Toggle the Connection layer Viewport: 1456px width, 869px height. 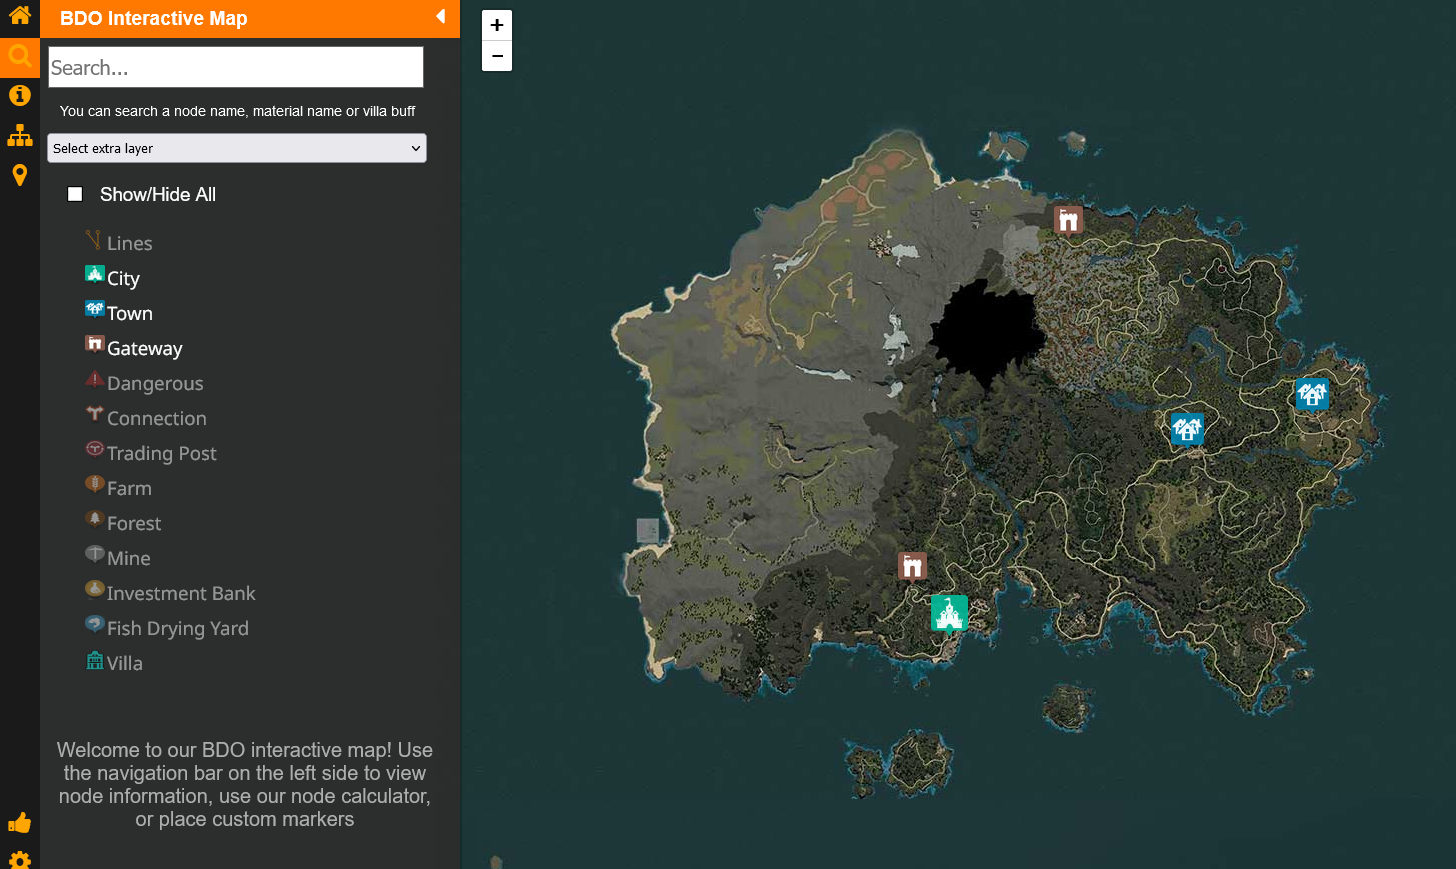pos(146,418)
